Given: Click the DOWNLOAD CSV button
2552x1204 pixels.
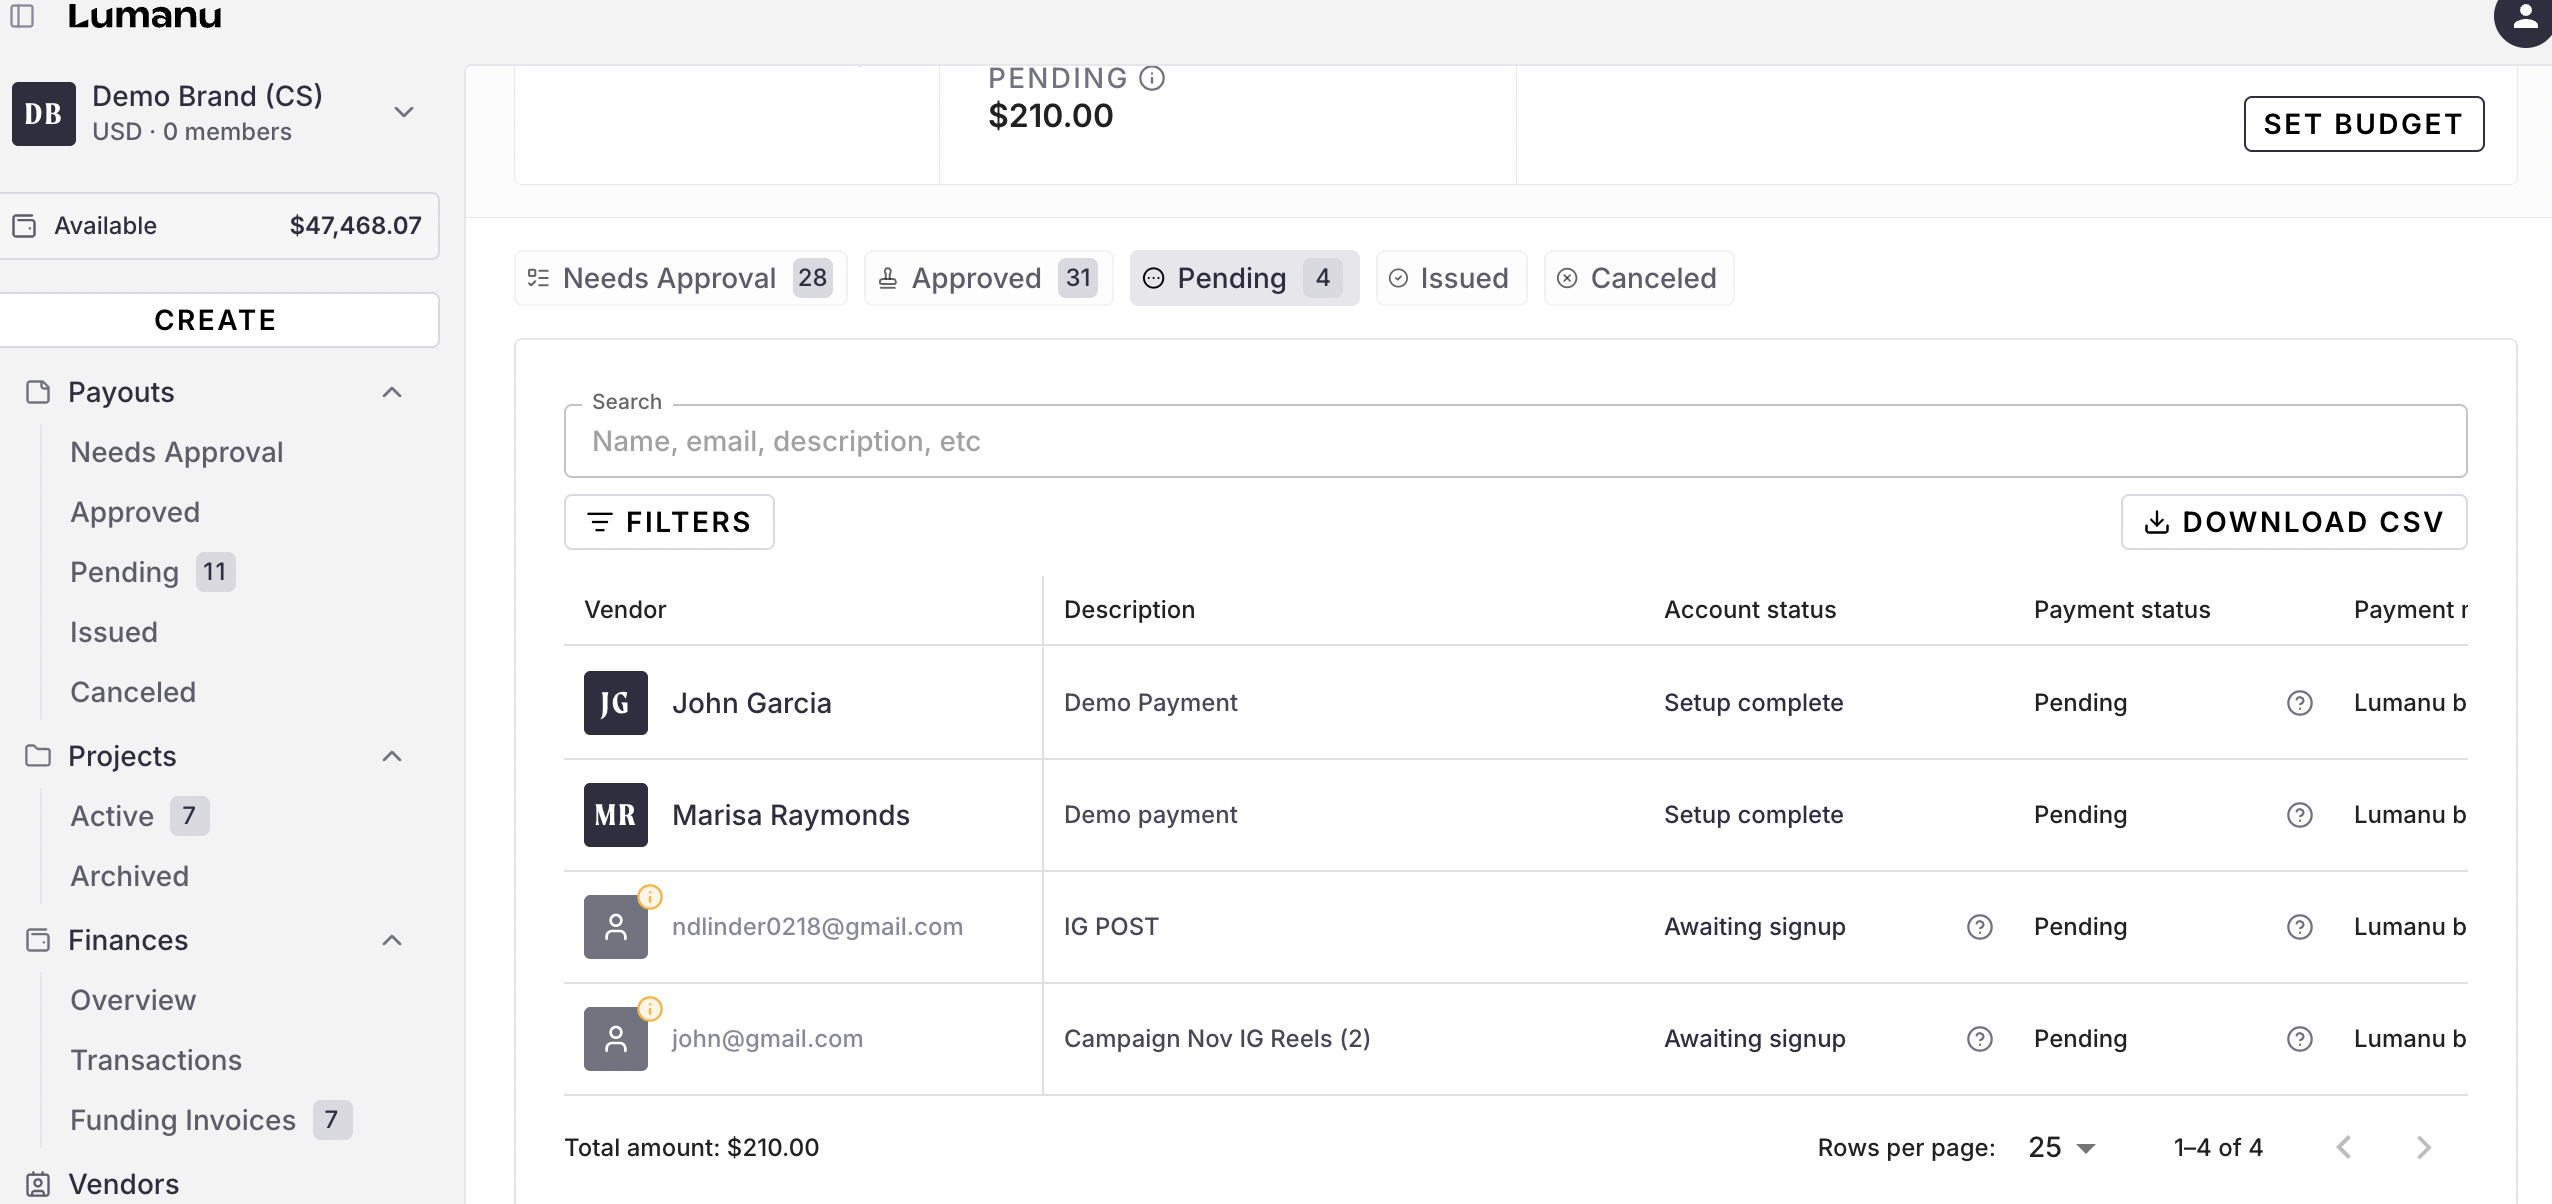Looking at the screenshot, I should [x=2293, y=522].
